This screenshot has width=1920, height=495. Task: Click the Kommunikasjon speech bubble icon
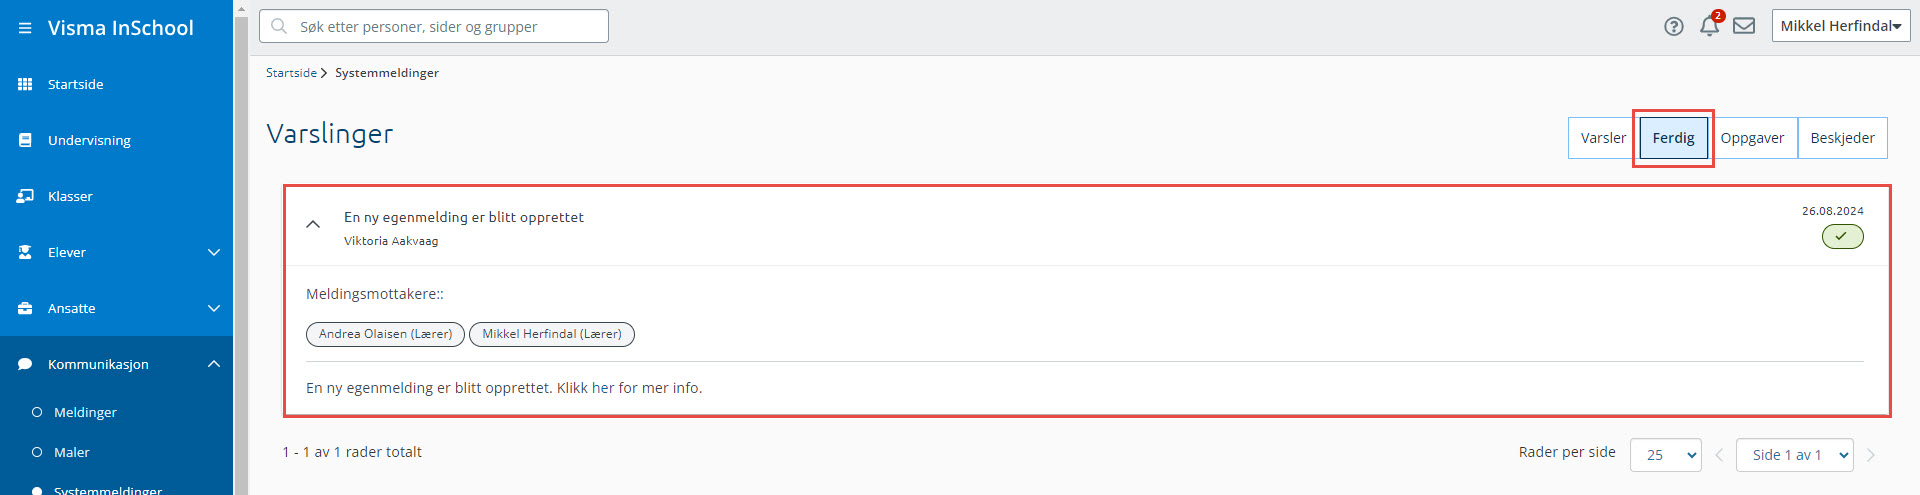(25, 364)
